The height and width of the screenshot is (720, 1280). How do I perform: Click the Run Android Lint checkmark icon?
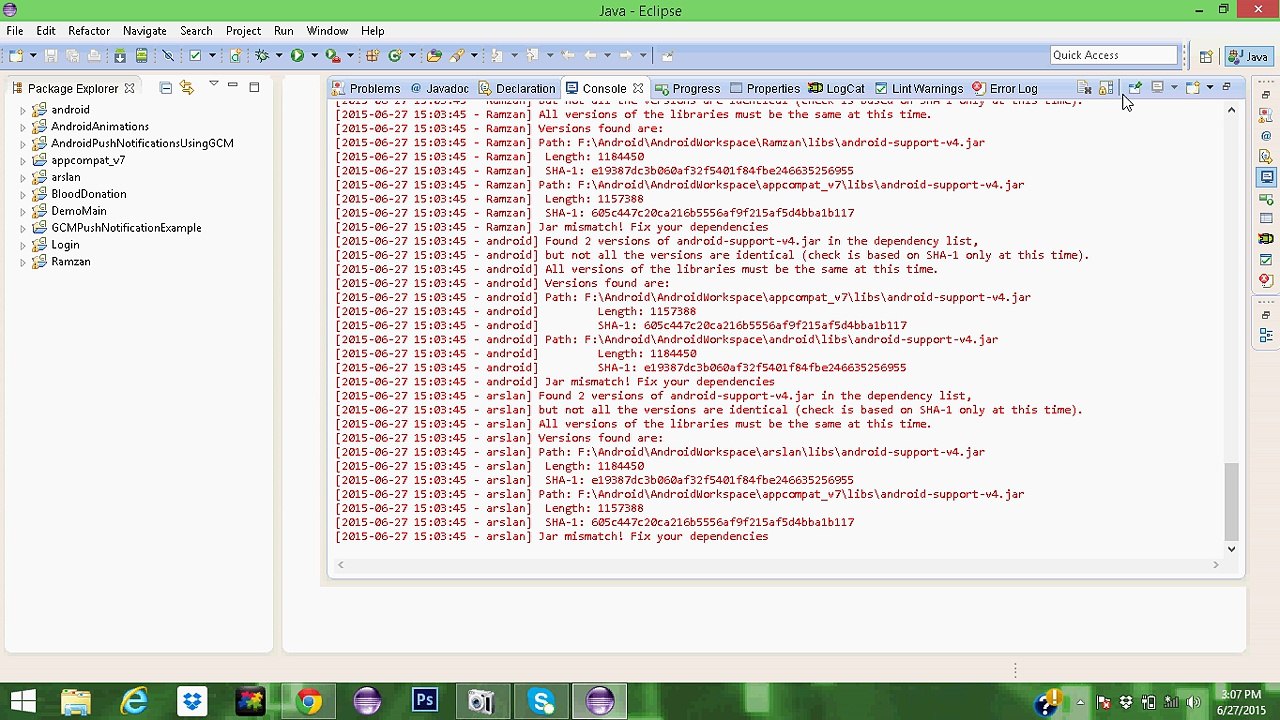point(195,55)
